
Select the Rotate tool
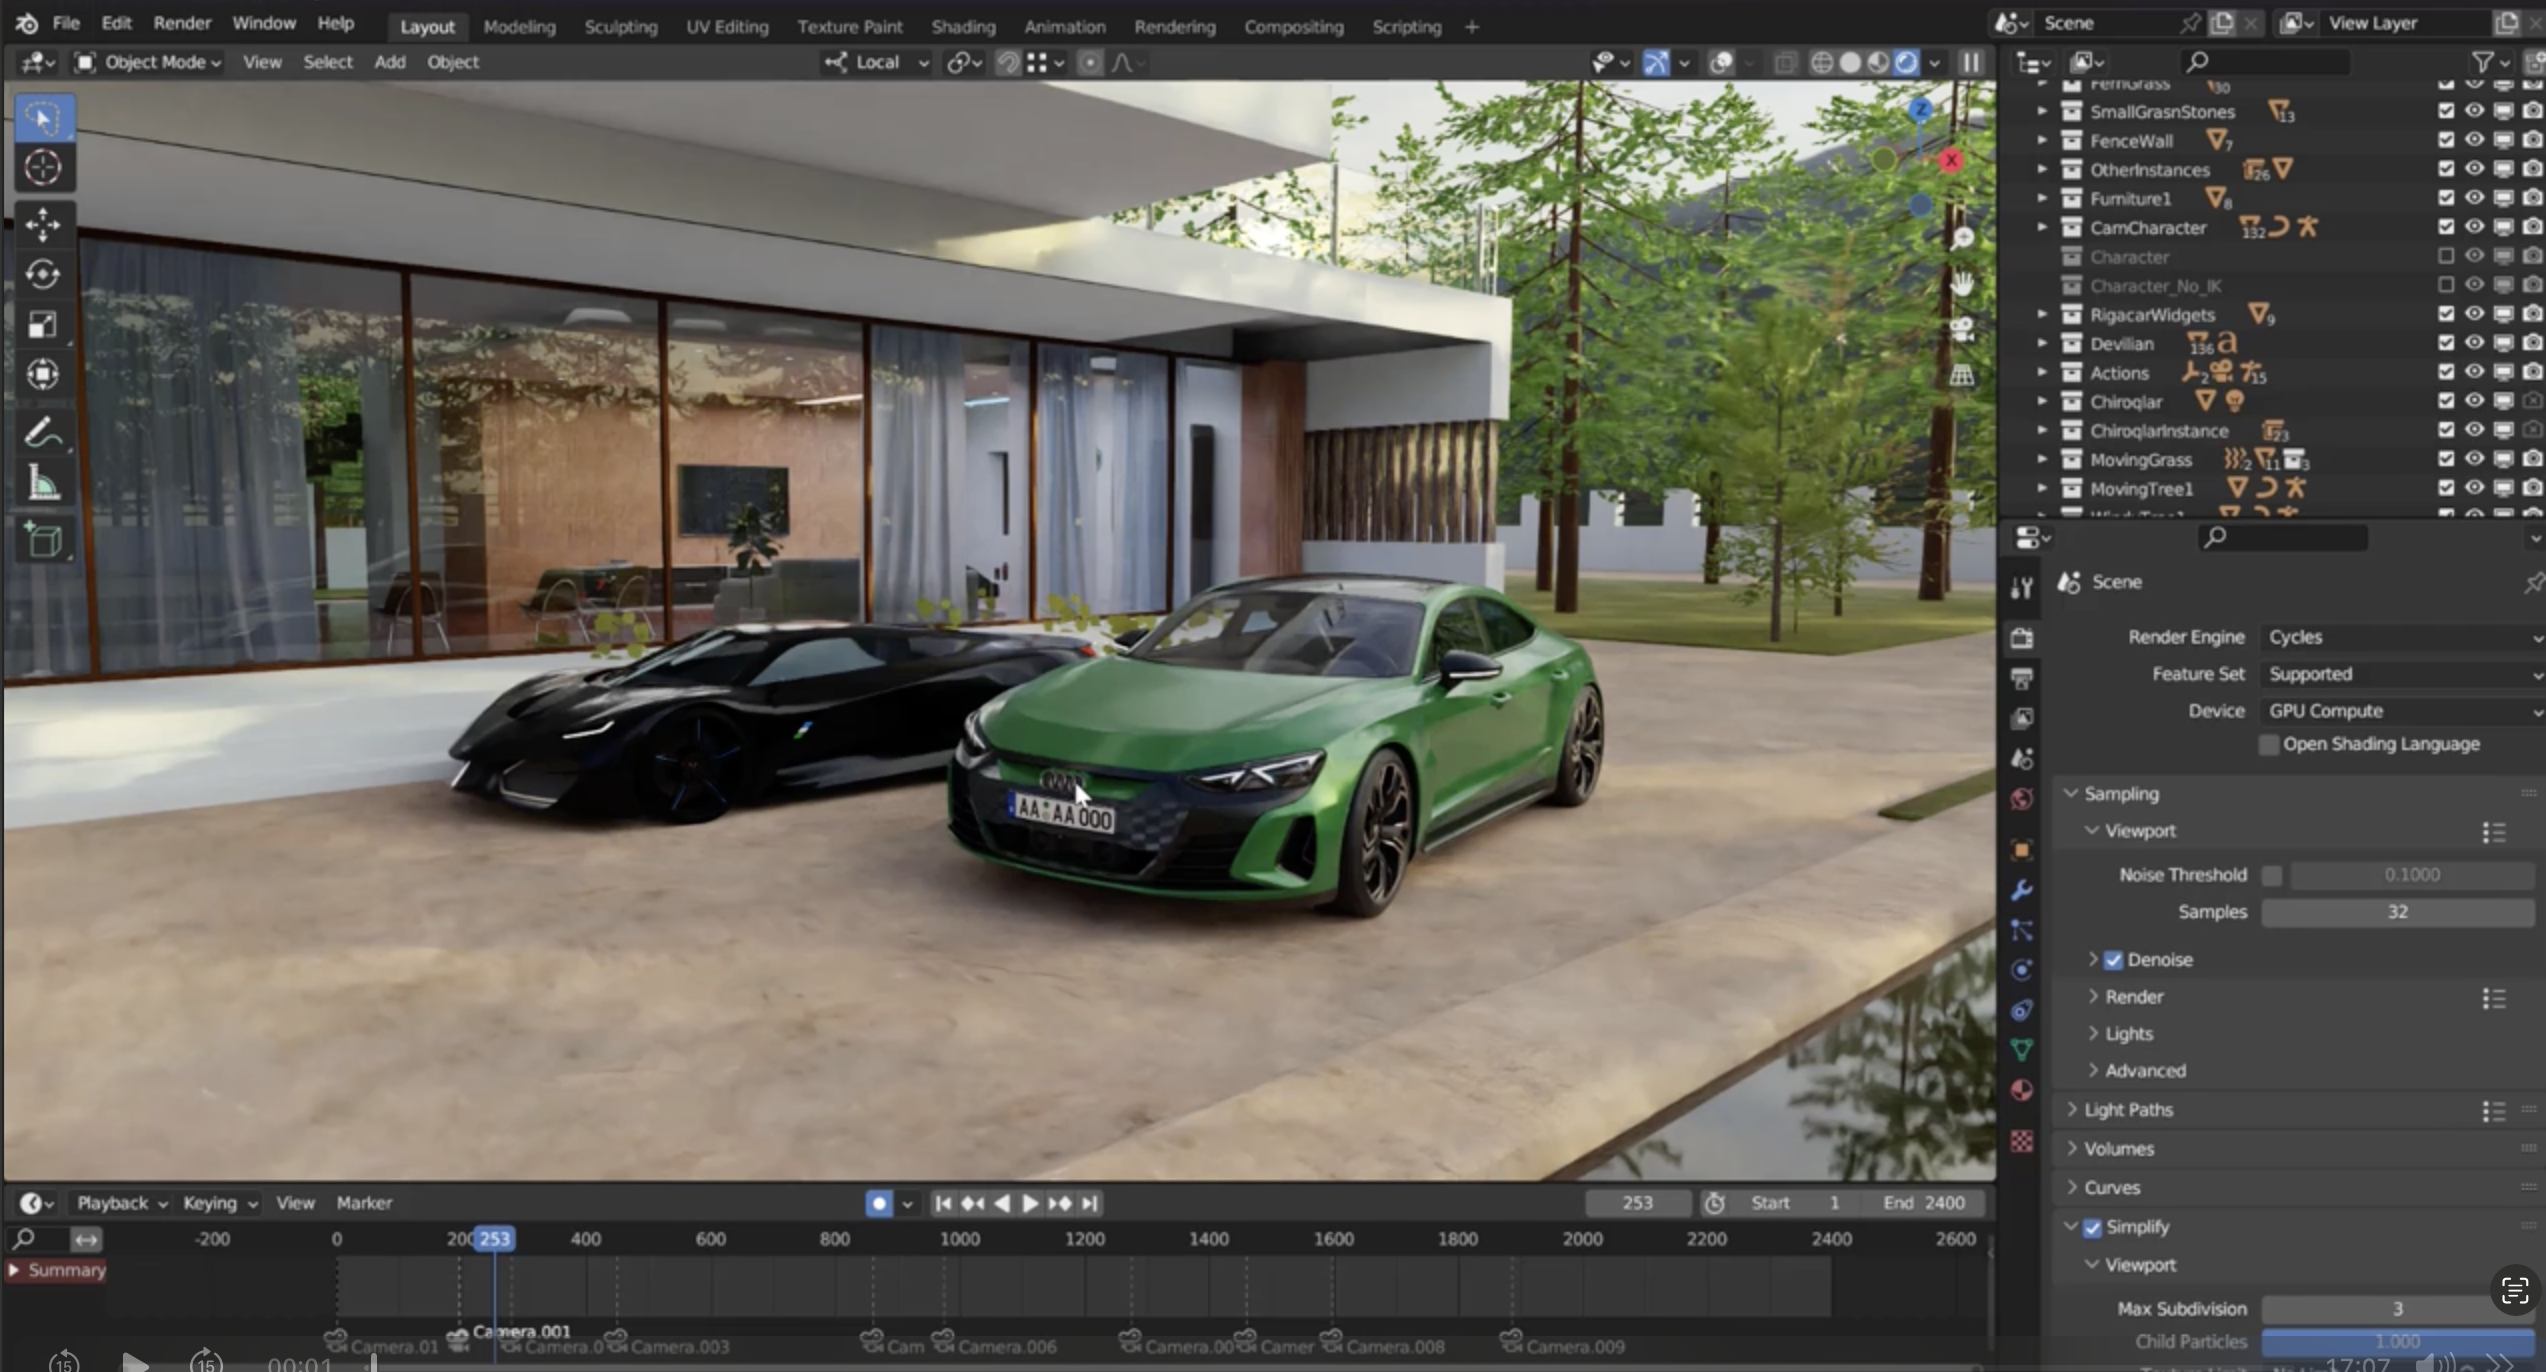pos(42,274)
